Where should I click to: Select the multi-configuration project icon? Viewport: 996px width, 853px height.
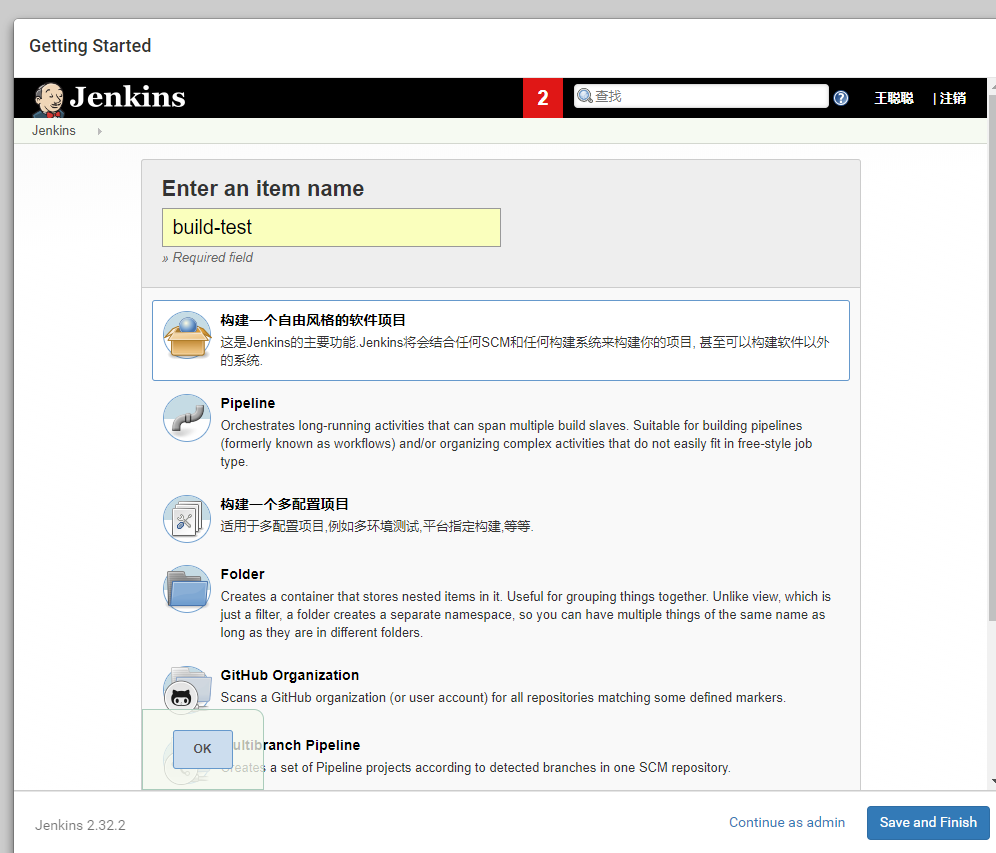click(187, 519)
